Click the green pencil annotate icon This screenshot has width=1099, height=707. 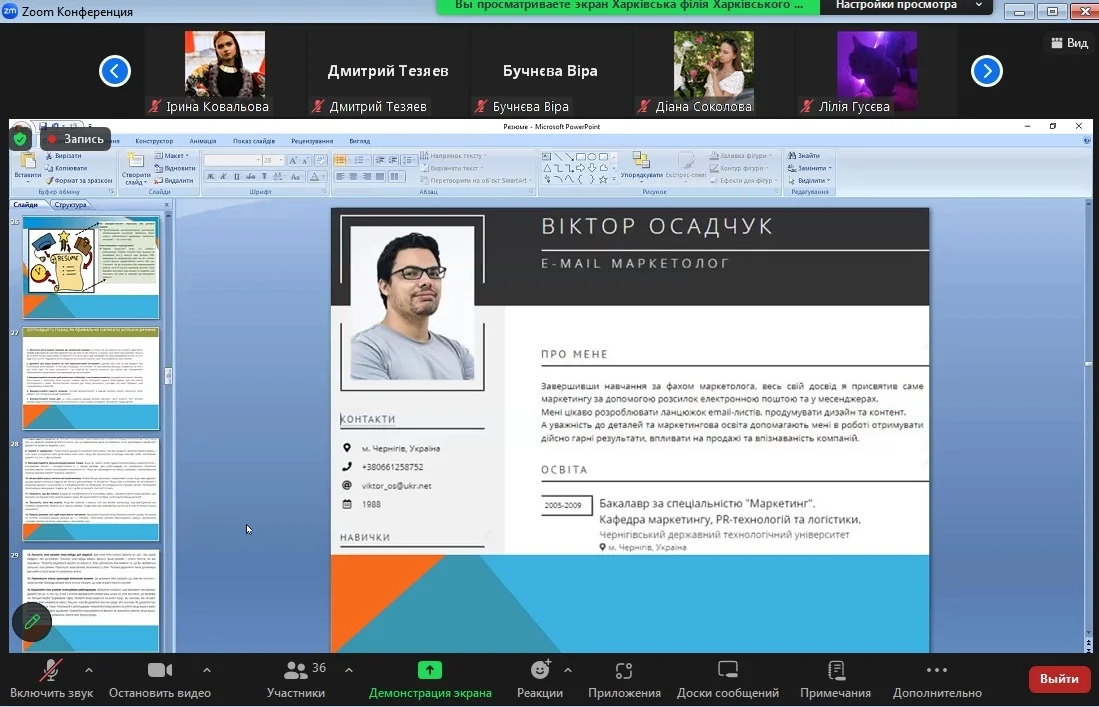[x=32, y=622]
